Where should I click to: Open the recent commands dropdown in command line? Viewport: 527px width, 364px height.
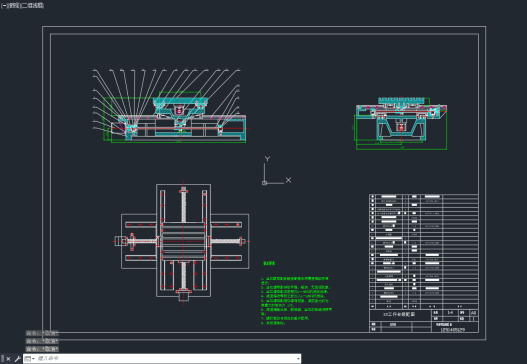pos(30,359)
